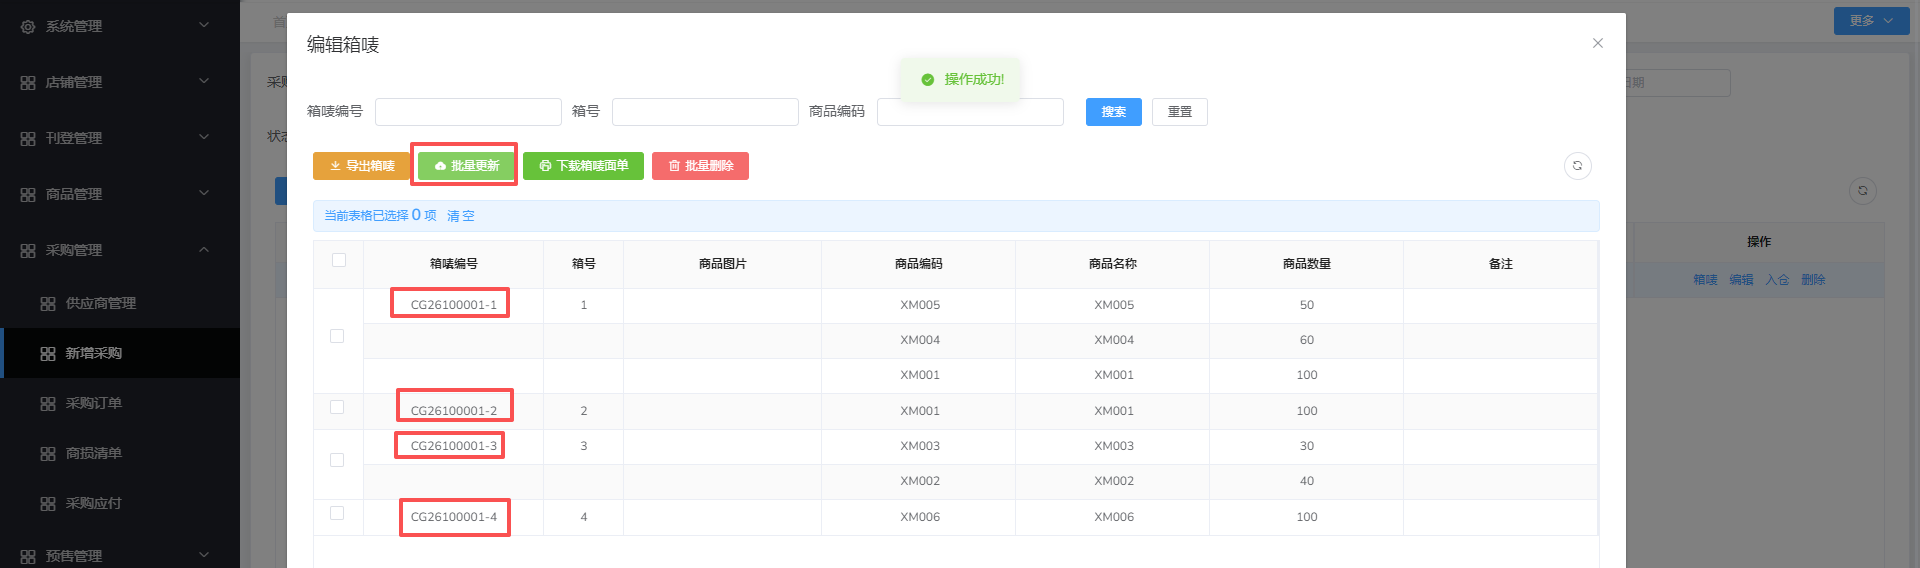Open 采购应付 menu item
This screenshot has width=1920, height=568.
click(x=120, y=503)
